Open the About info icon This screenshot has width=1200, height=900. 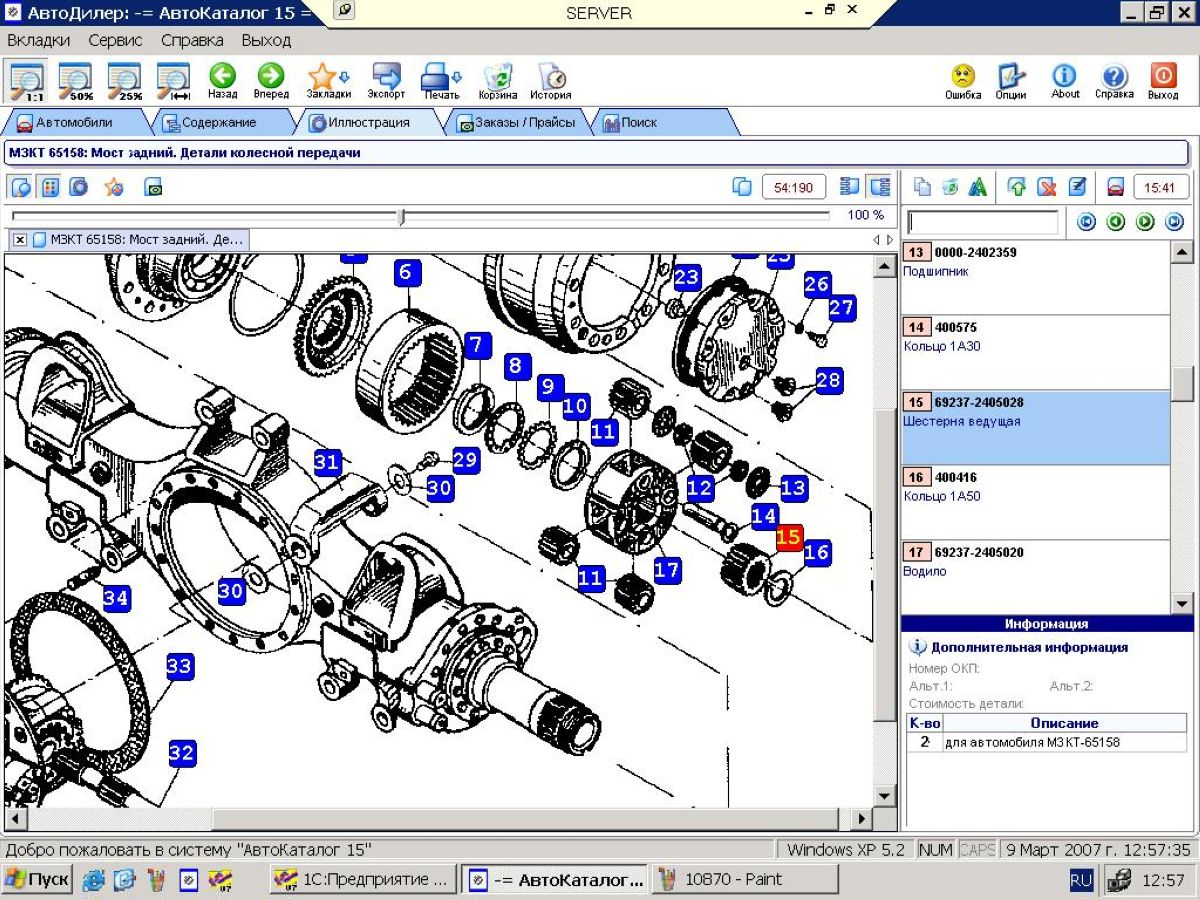coord(1065,80)
